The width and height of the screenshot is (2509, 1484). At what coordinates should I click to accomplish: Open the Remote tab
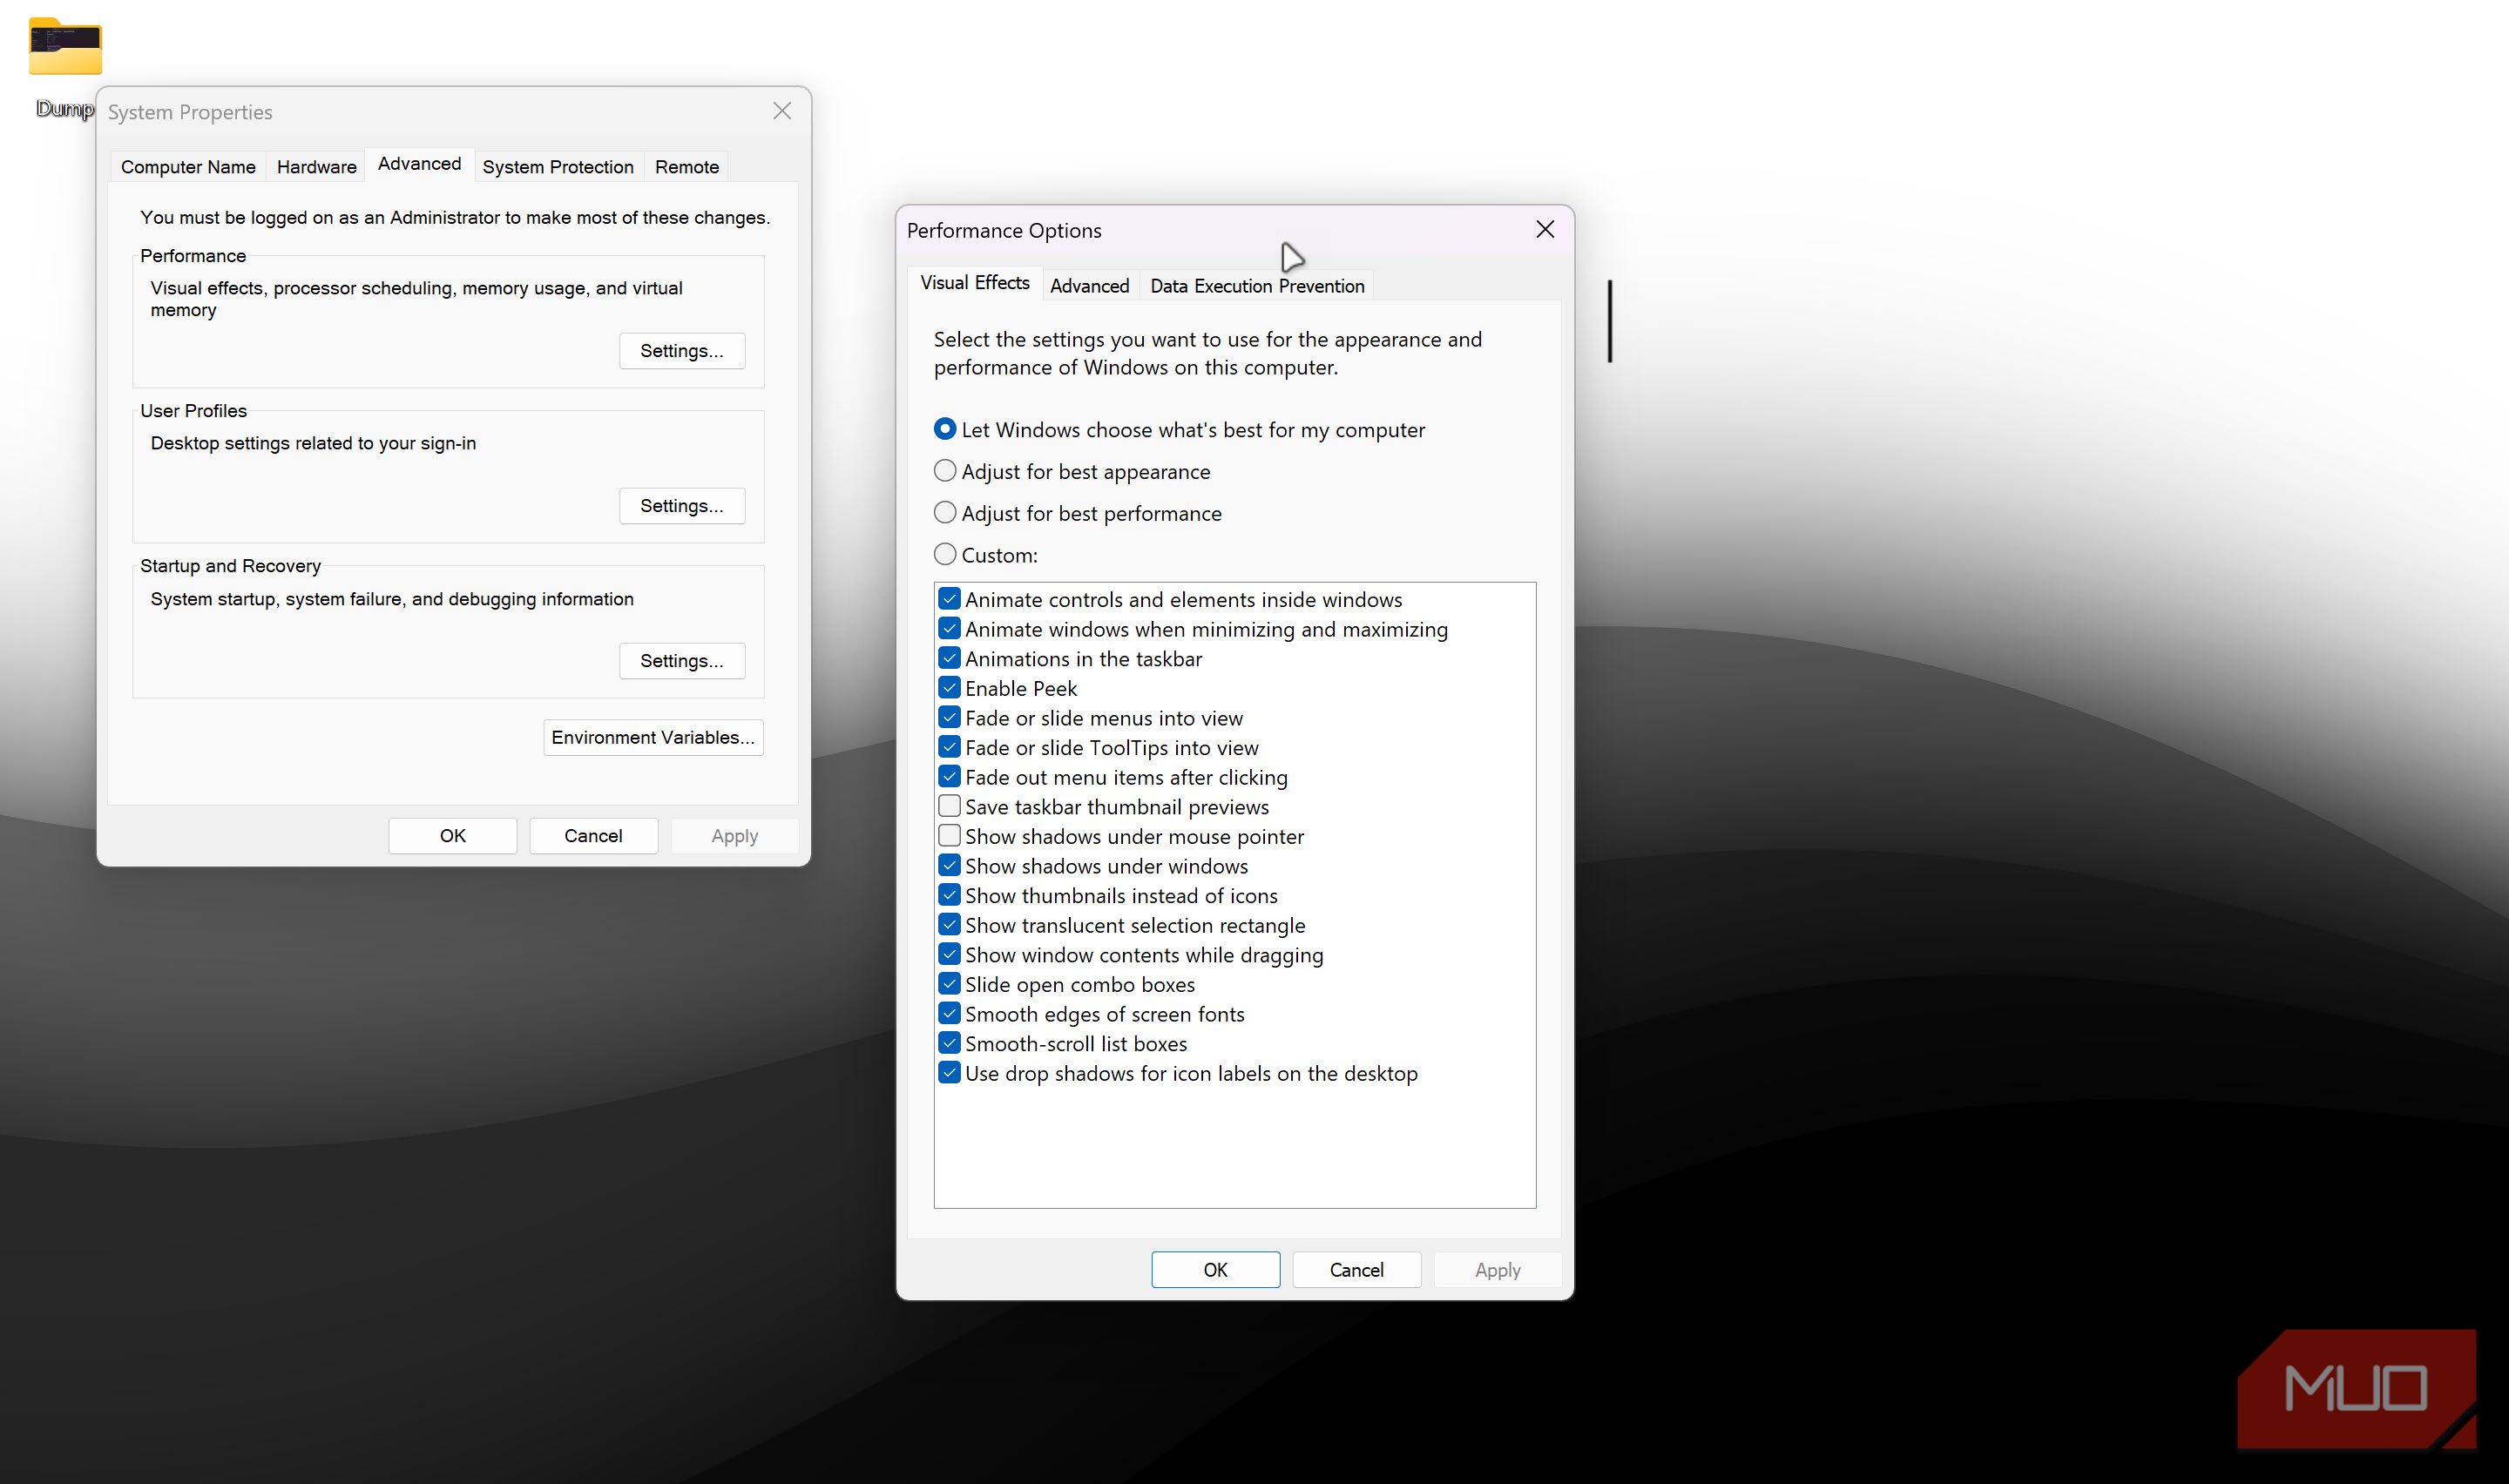(x=687, y=167)
